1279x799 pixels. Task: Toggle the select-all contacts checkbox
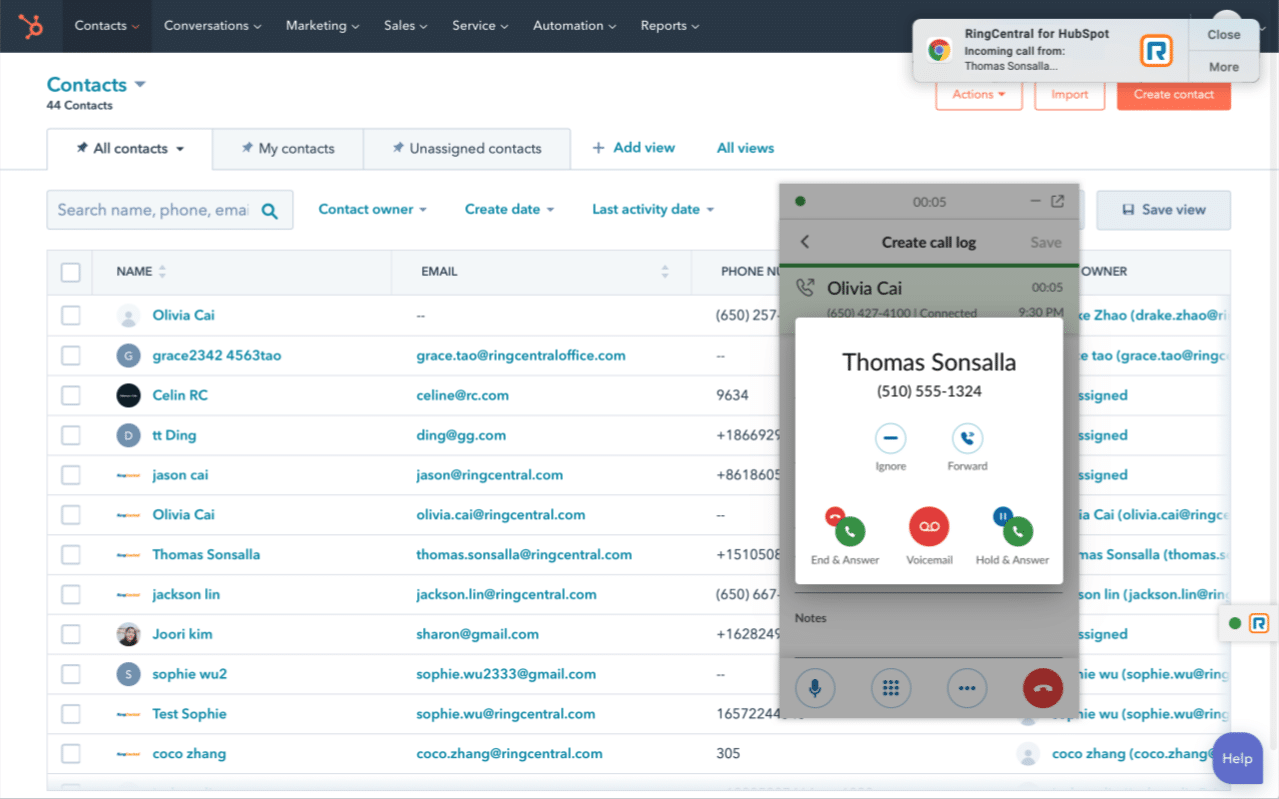pyautogui.click(x=71, y=272)
